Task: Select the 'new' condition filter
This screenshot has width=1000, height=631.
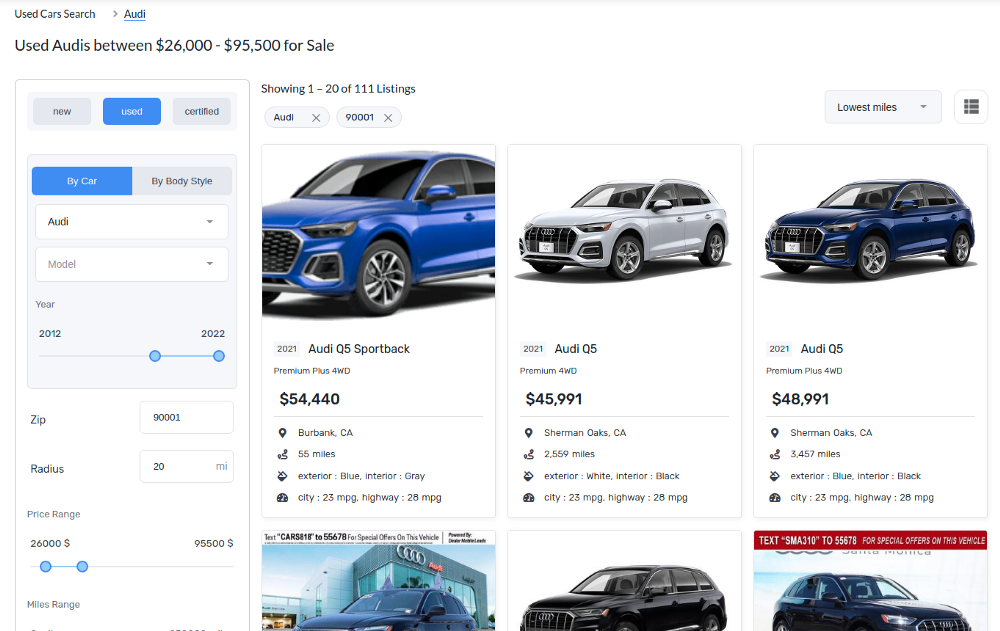Action: [x=62, y=111]
